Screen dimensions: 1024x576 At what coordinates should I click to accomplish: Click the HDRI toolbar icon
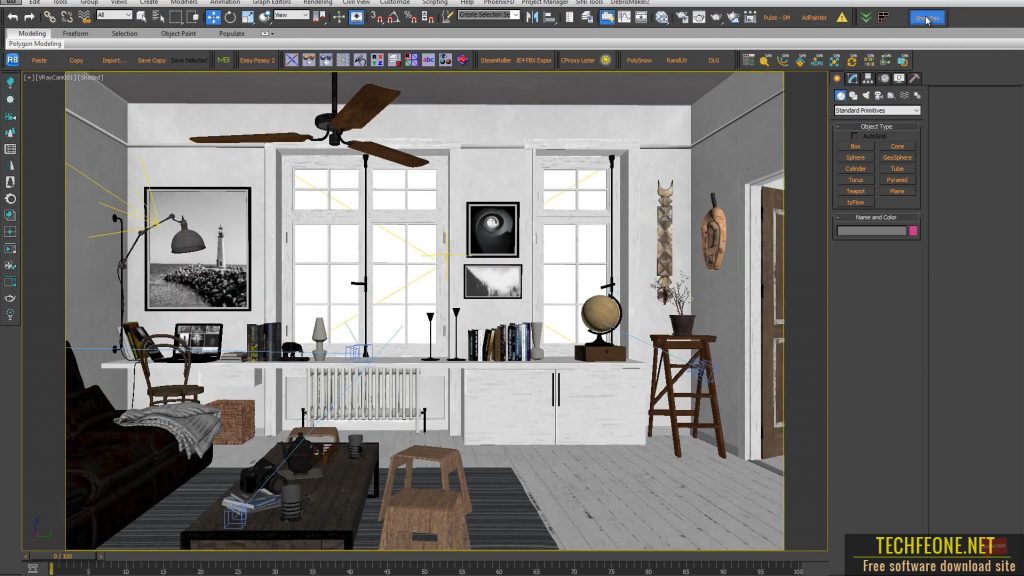(816, 61)
